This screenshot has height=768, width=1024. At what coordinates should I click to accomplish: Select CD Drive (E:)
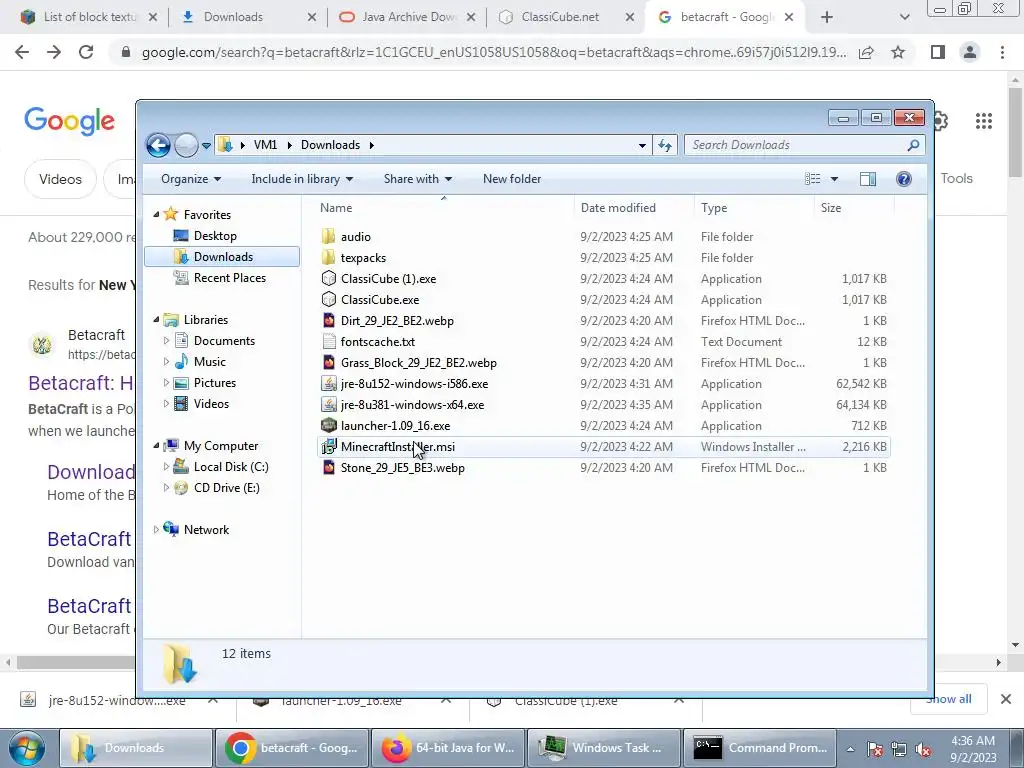pos(226,488)
